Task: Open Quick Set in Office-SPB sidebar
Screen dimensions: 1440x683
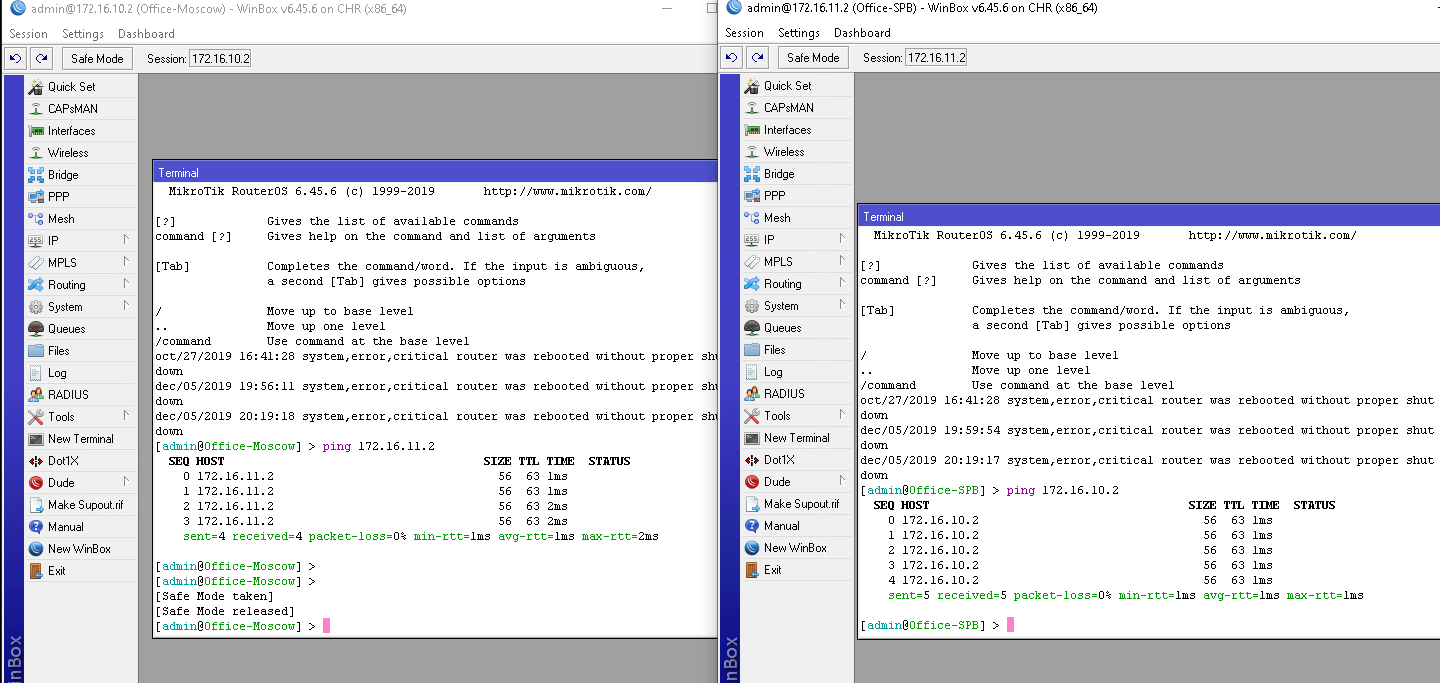Action: coord(797,86)
